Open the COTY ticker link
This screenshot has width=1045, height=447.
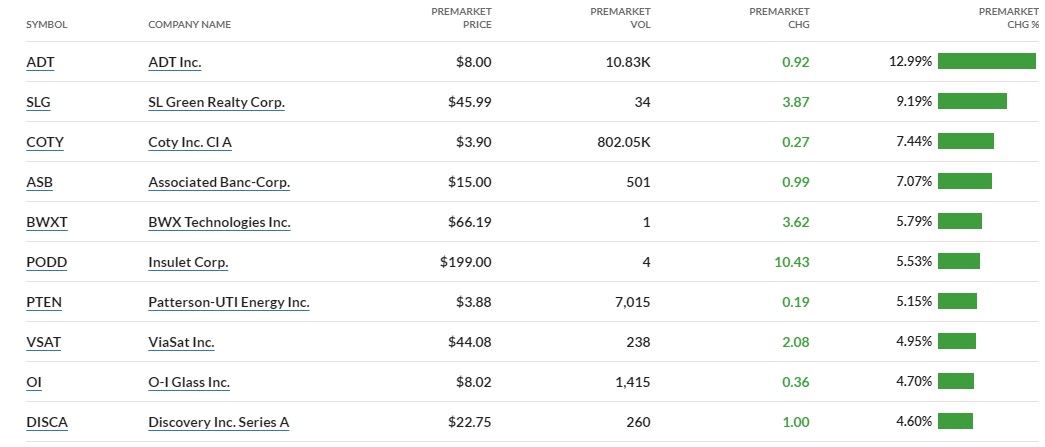coord(45,142)
